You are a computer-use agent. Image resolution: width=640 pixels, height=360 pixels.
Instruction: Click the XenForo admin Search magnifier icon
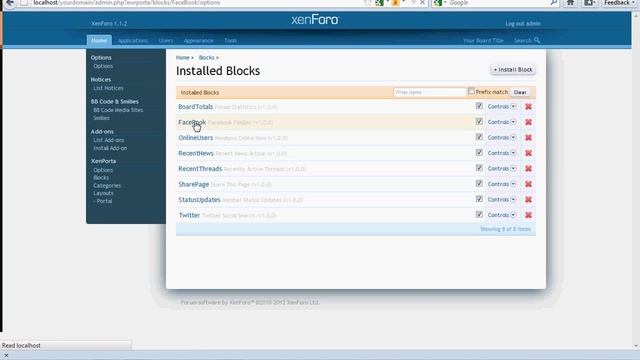(537, 40)
